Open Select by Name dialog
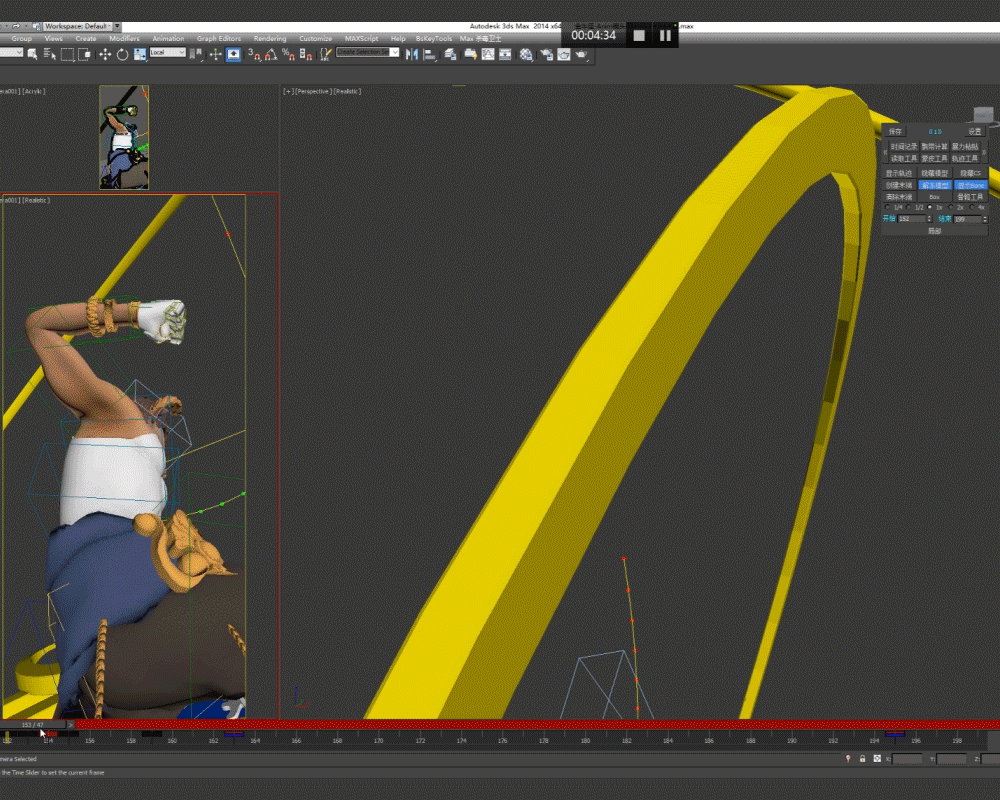Viewport: 1000px width, 800px height. pyautogui.click(x=49, y=54)
